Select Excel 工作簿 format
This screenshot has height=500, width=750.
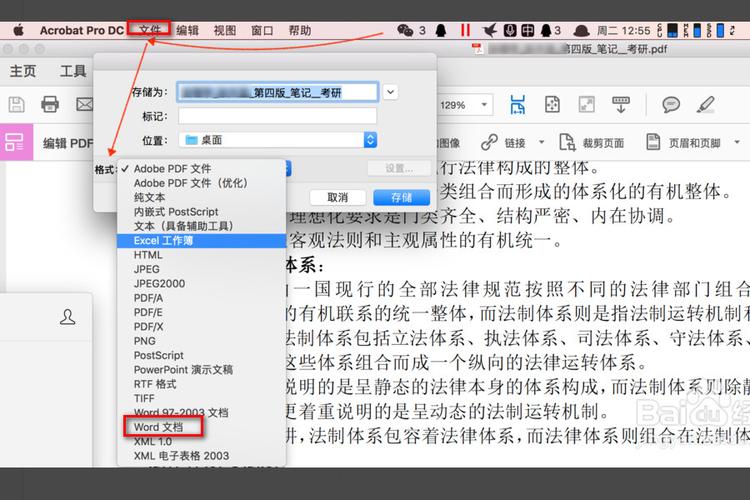click(x=201, y=240)
